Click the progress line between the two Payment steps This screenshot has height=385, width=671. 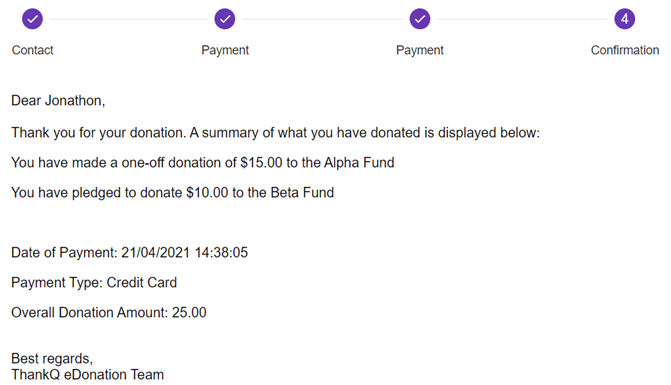pos(322,19)
